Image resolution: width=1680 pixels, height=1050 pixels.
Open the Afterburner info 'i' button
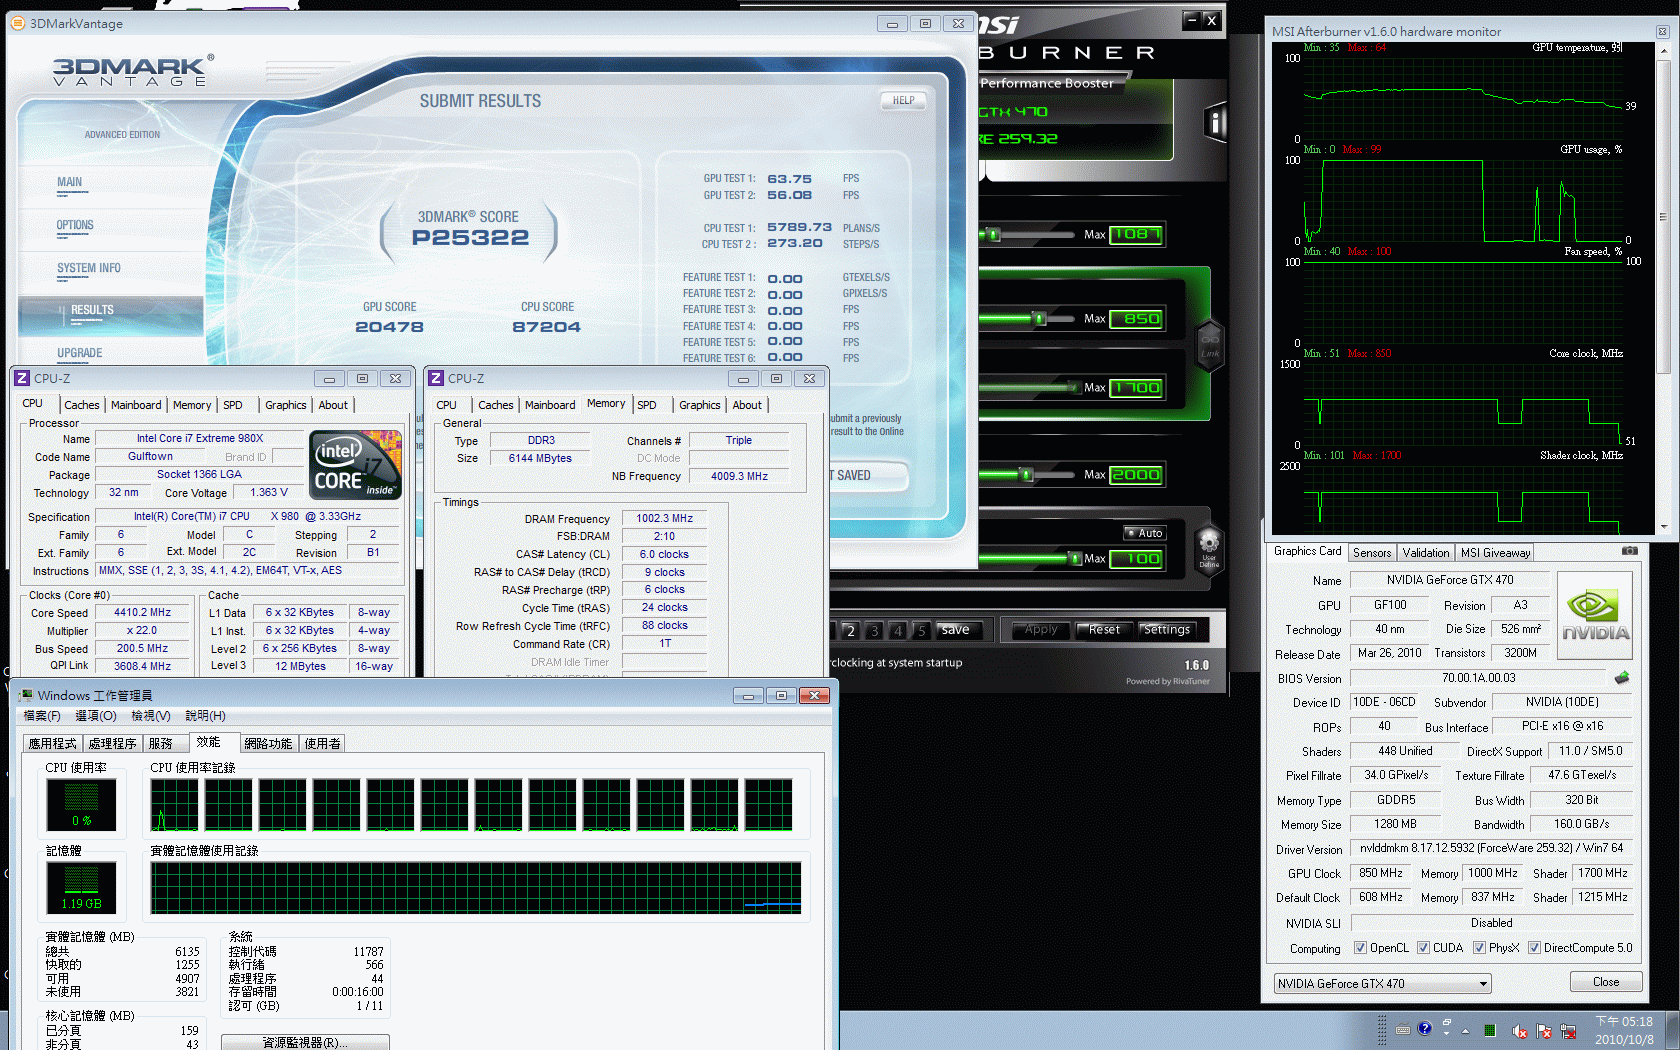pyautogui.click(x=1215, y=122)
